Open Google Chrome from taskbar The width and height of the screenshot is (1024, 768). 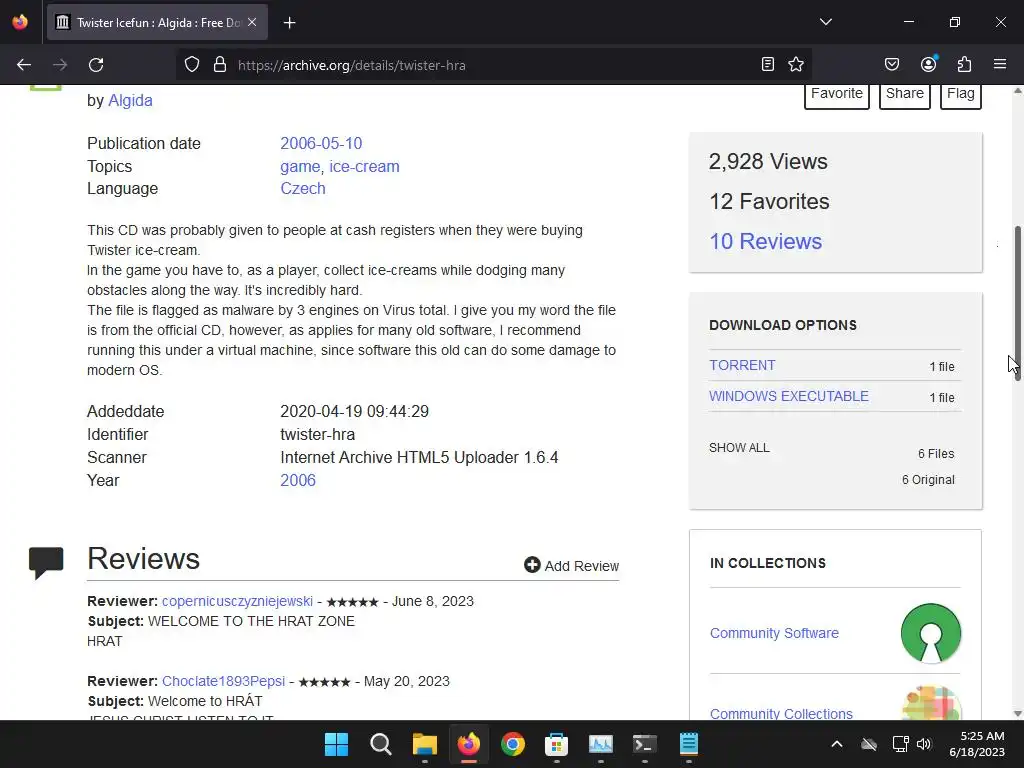(x=513, y=744)
